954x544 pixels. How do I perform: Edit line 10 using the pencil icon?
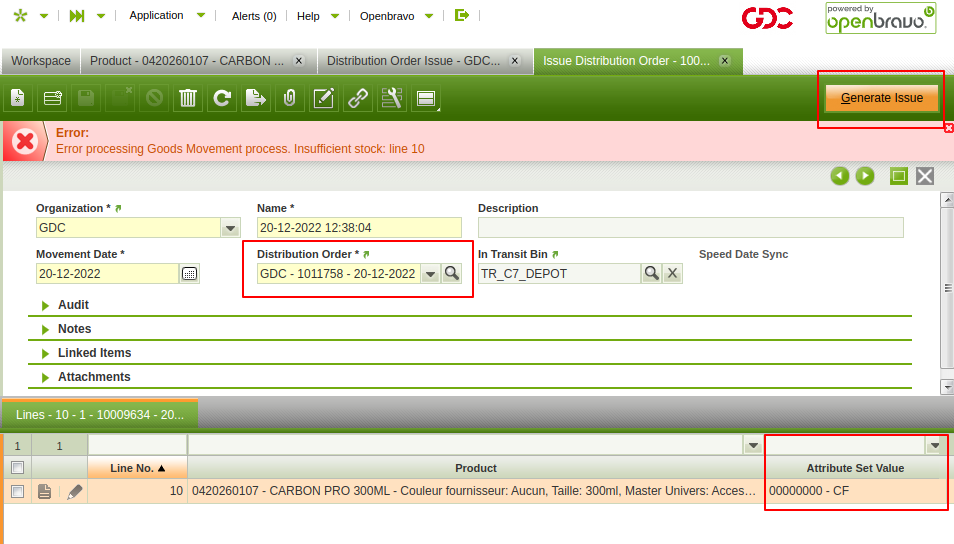[x=75, y=491]
